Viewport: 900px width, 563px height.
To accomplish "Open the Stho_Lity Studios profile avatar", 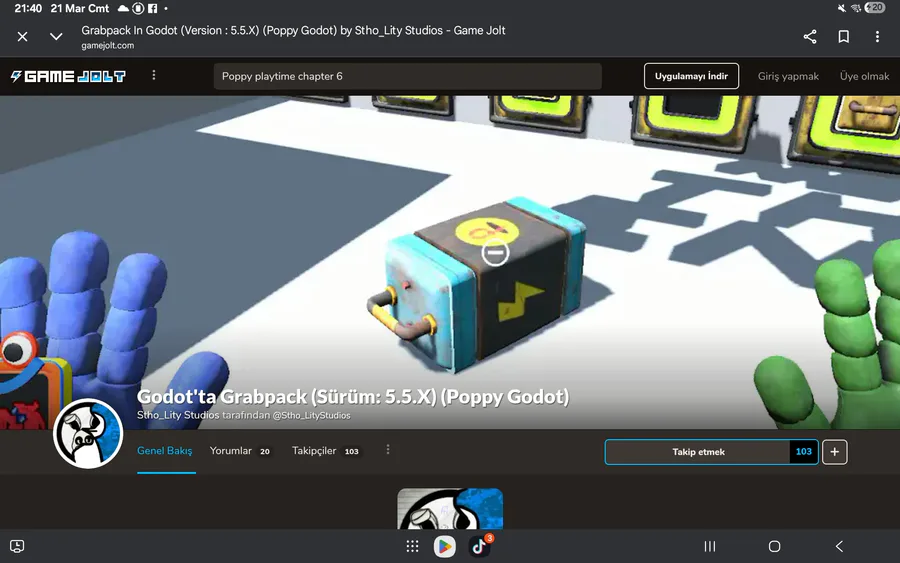I will pos(88,434).
